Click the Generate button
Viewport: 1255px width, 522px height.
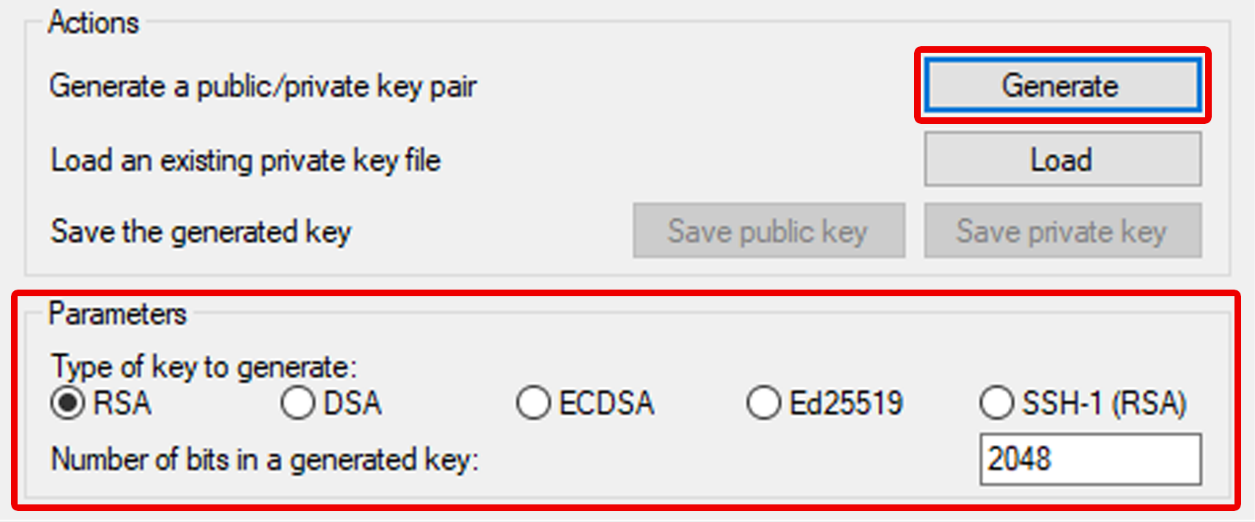coord(1060,86)
